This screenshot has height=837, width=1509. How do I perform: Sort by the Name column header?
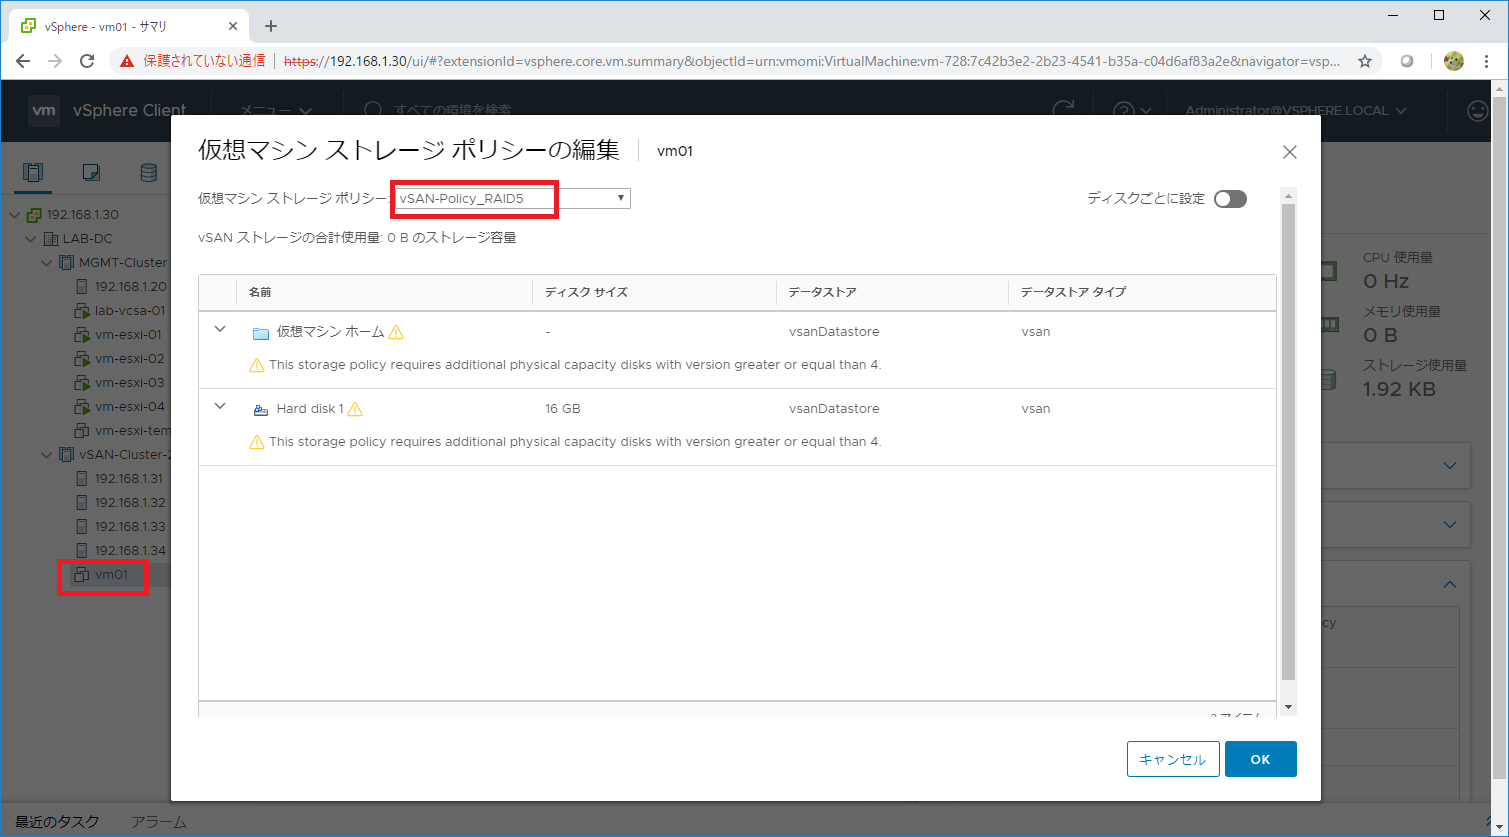260,292
